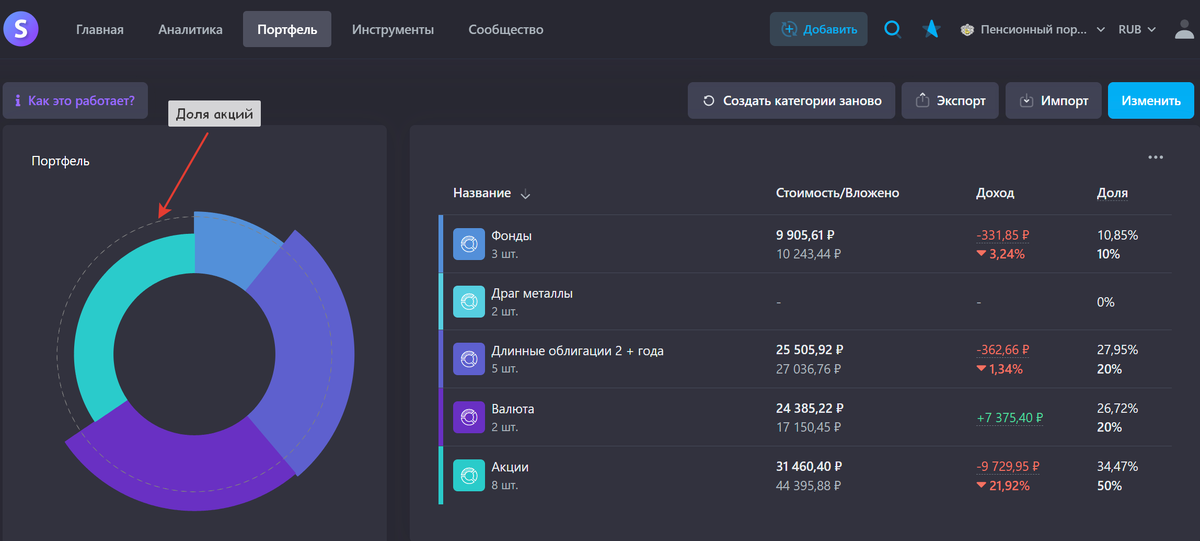Click the loss -331,85 ₽
Image resolution: width=1200 pixels, height=541 pixels.
(x=1003, y=236)
